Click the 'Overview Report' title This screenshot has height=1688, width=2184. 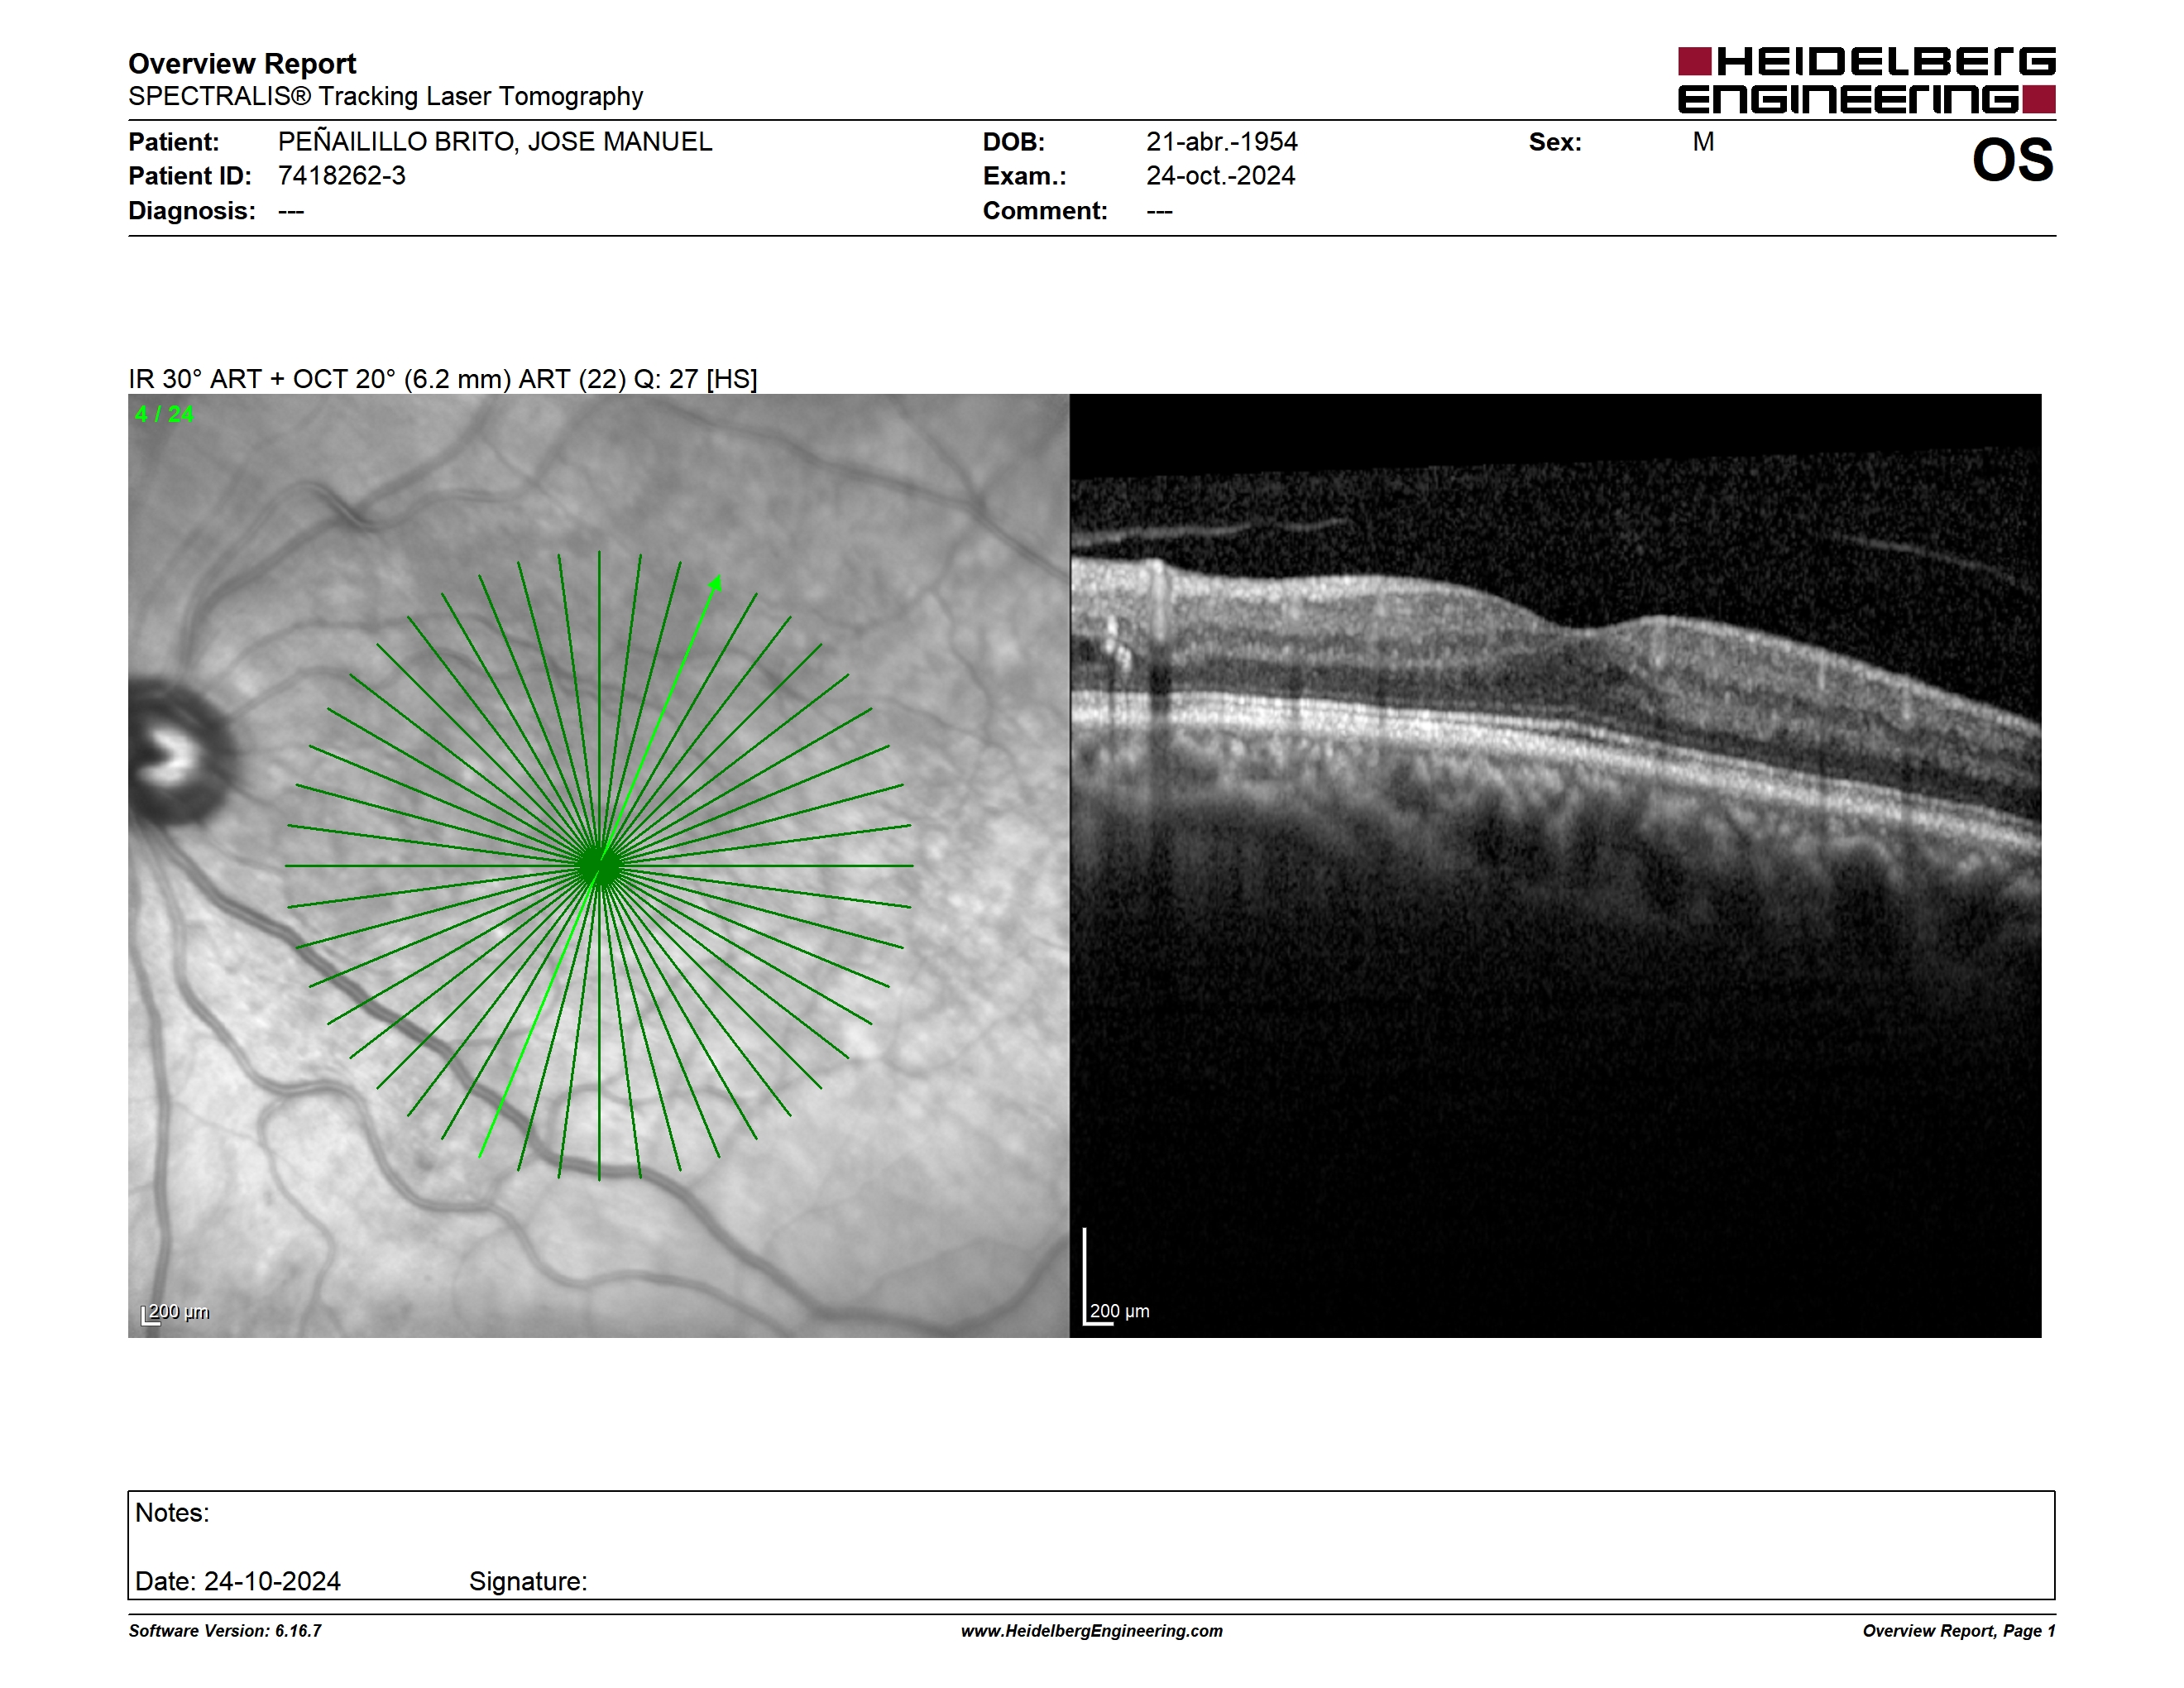point(242,63)
